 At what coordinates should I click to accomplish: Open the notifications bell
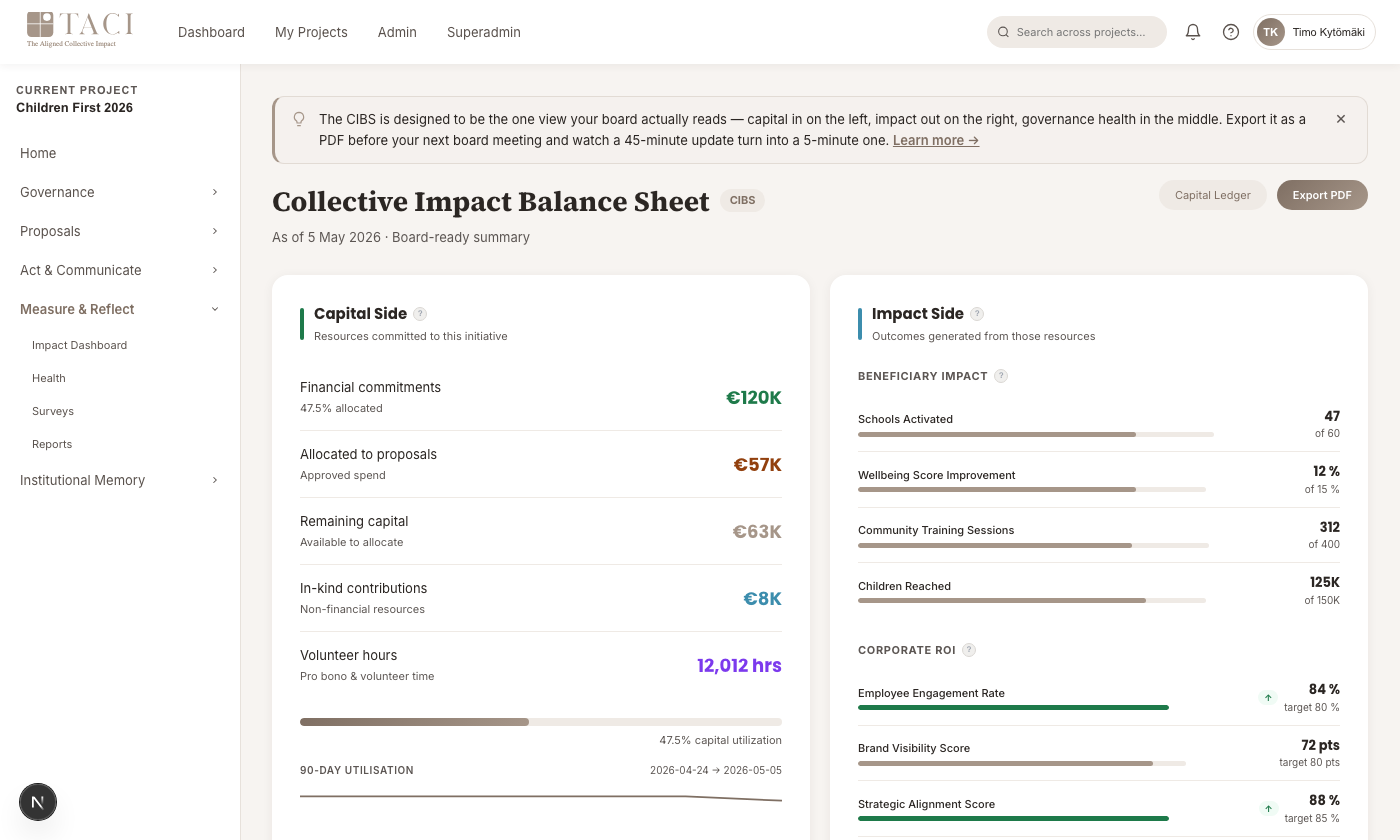1193,32
